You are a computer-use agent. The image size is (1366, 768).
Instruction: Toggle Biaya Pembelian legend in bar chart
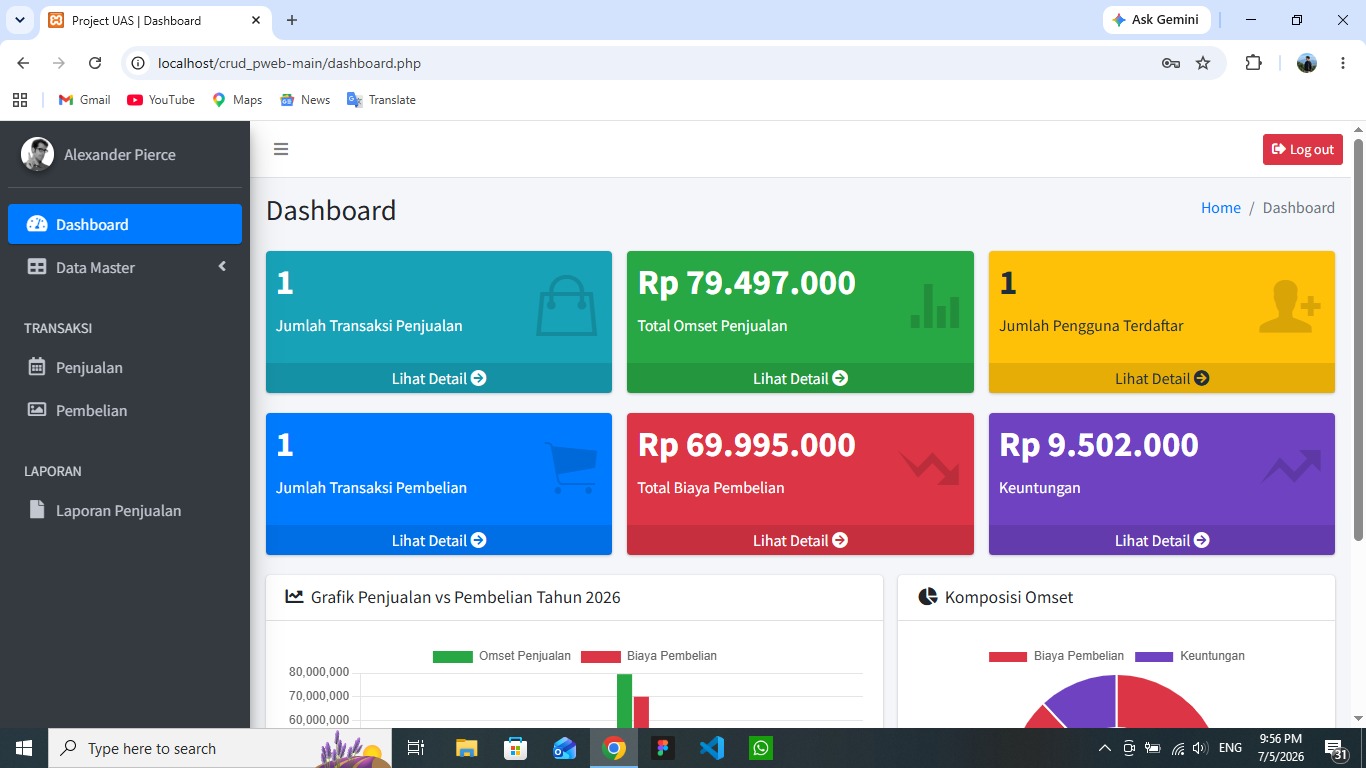tap(649, 656)
